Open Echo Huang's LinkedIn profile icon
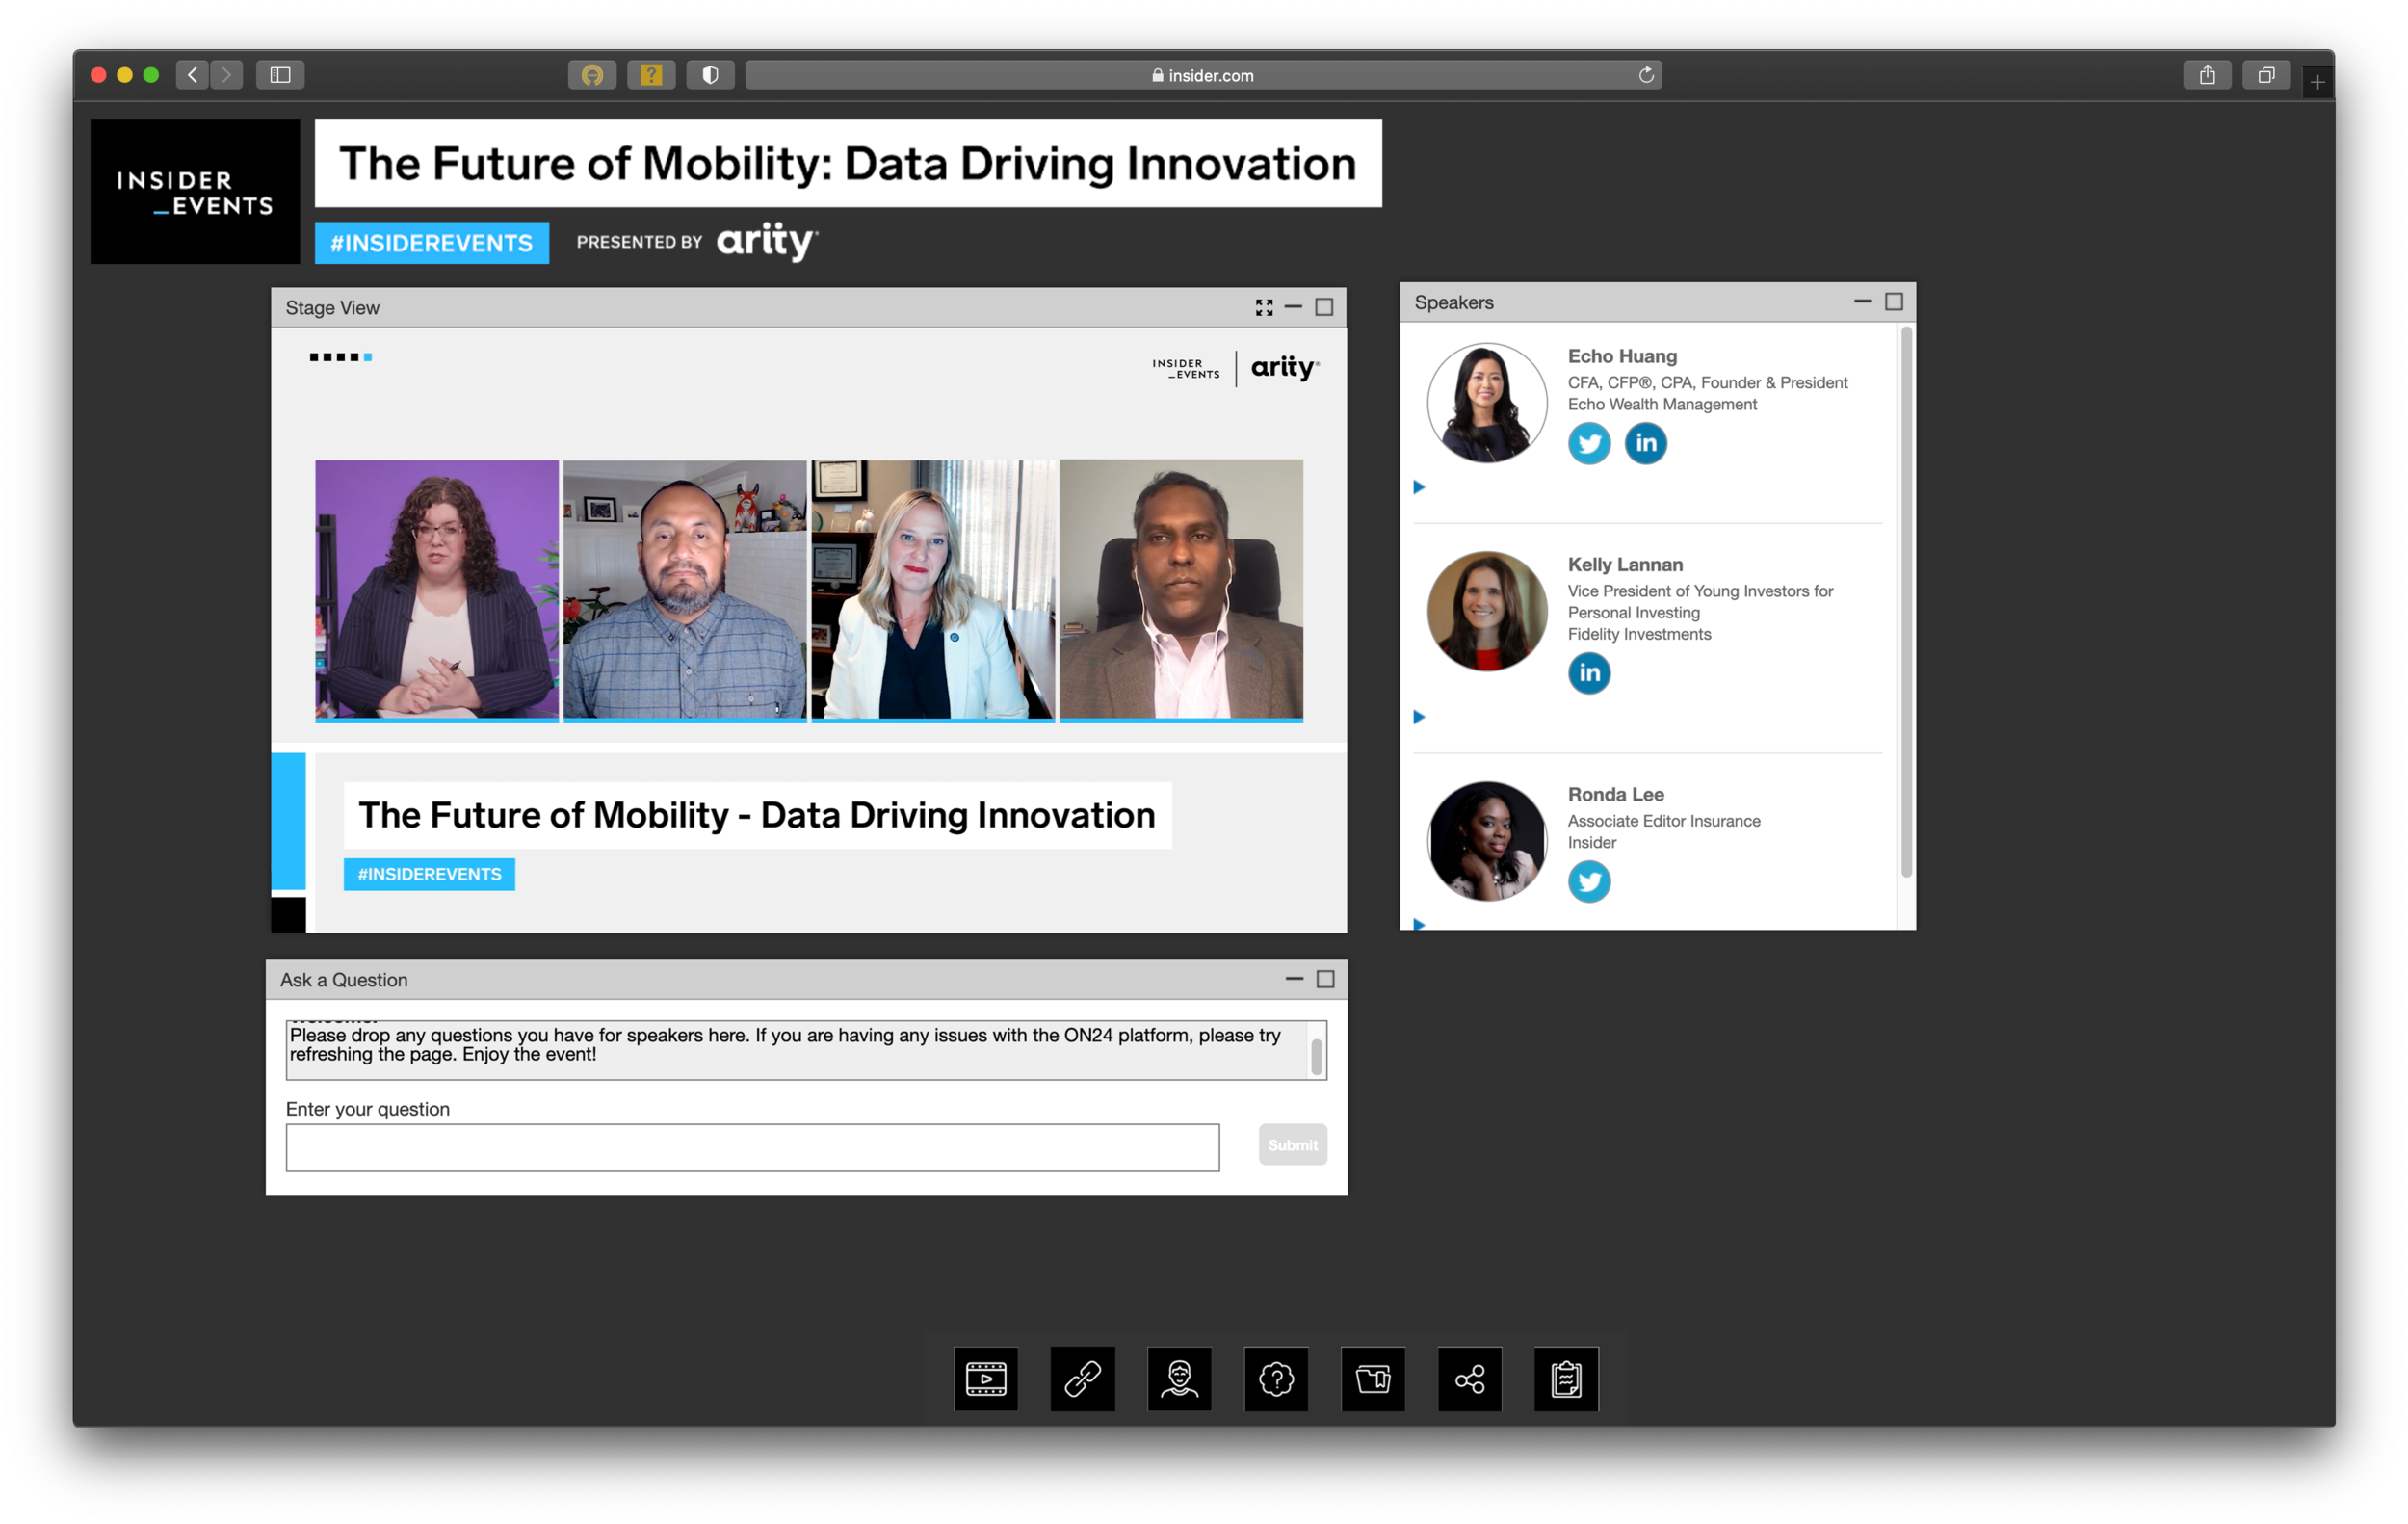The image size is (2408, 1524). coord(1645,443)
